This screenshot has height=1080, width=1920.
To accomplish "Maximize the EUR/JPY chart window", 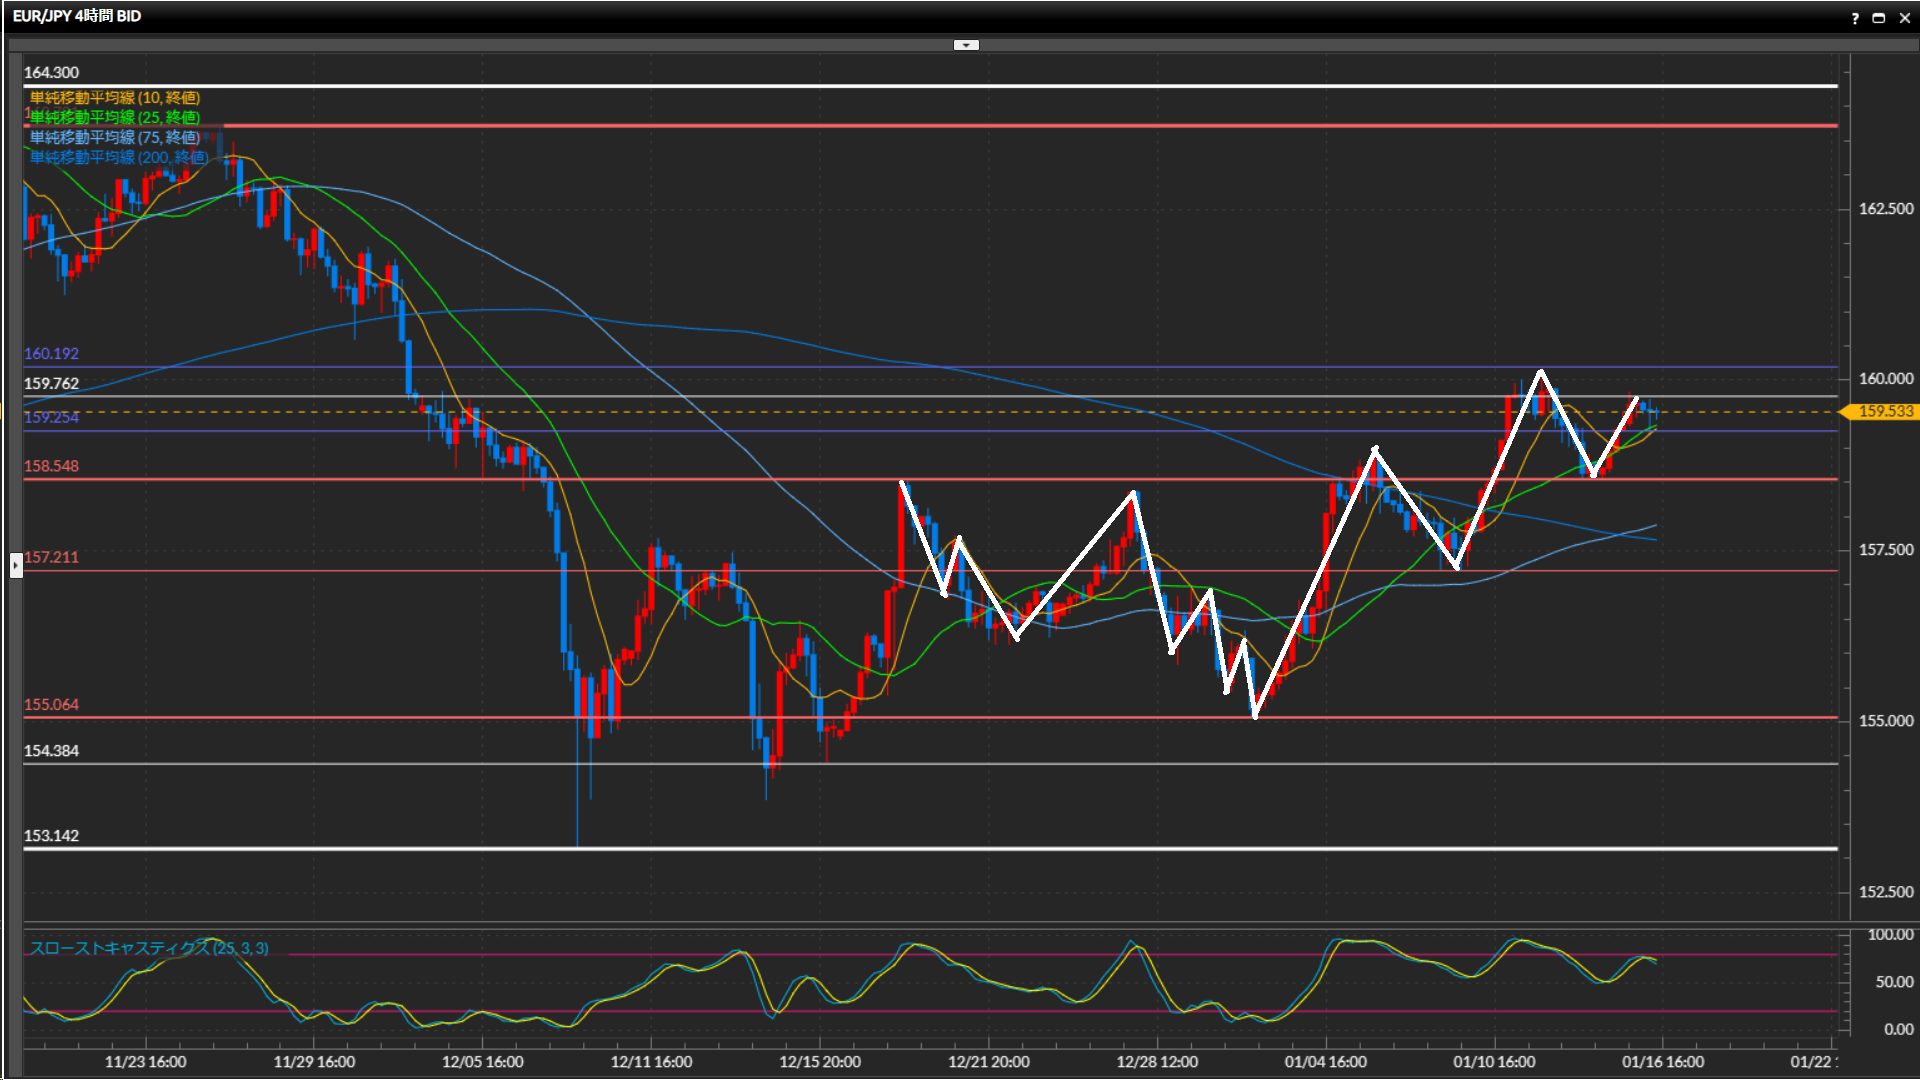I will [x=1878, y=18].
